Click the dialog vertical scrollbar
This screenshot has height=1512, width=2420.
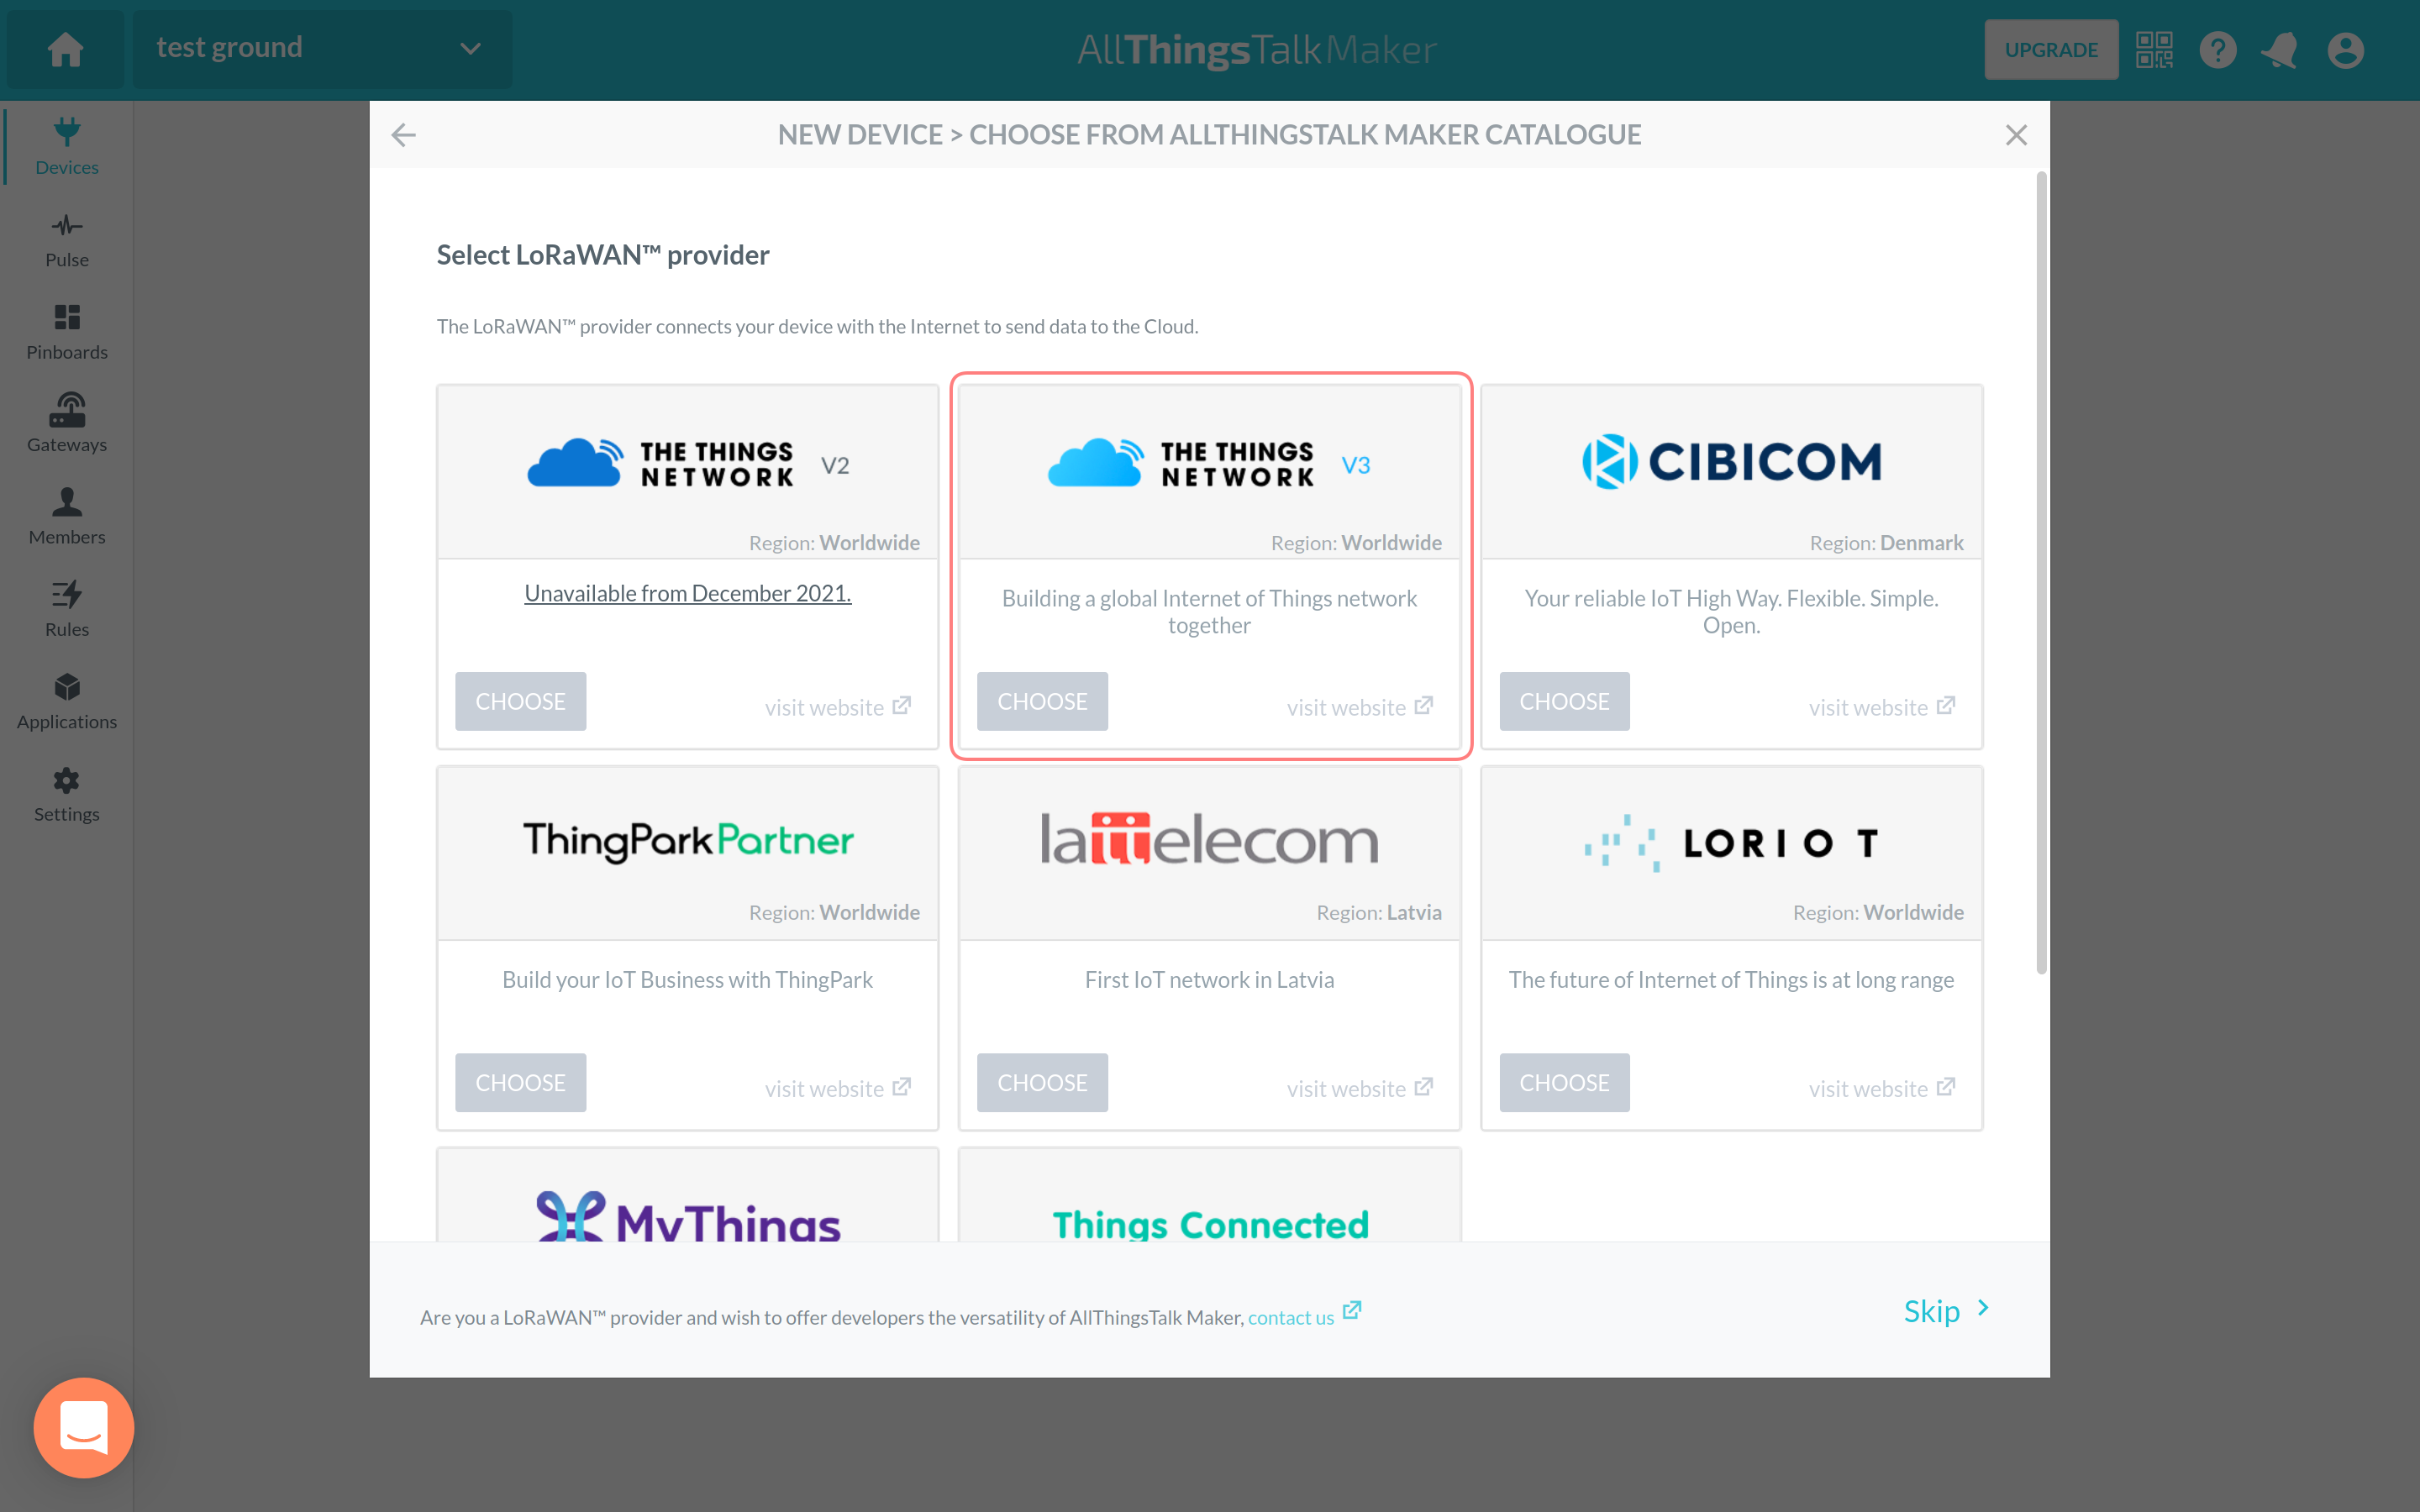[x=2040, y=570]
